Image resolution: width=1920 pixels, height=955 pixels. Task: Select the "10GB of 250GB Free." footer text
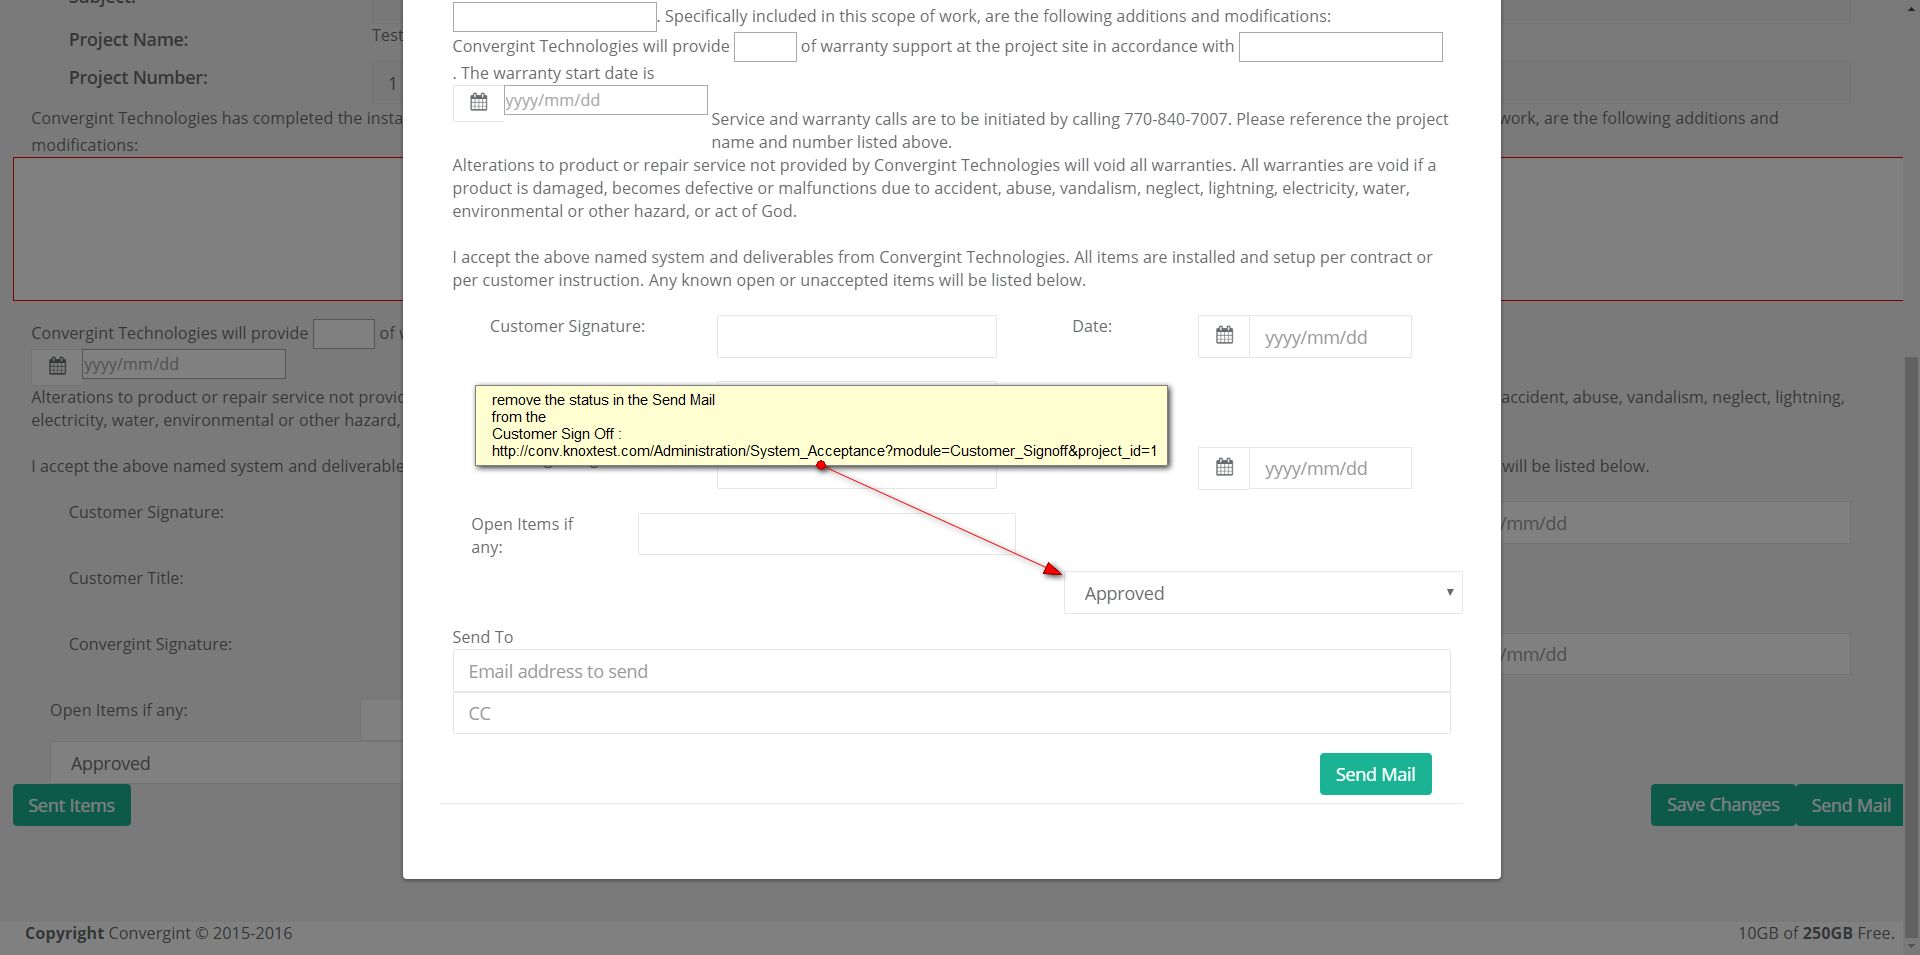click(1816, 933)
